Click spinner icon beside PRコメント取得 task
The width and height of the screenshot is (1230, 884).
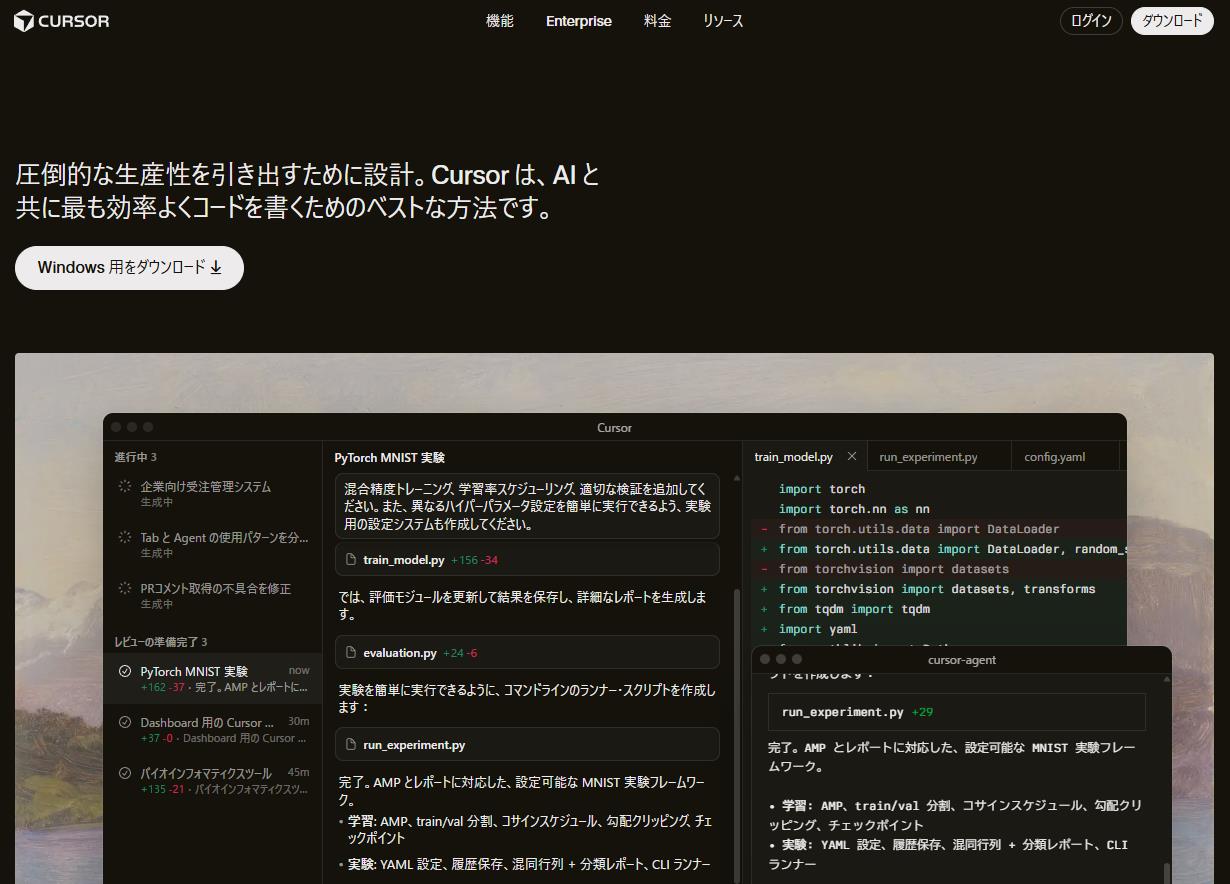coord(125,588)
